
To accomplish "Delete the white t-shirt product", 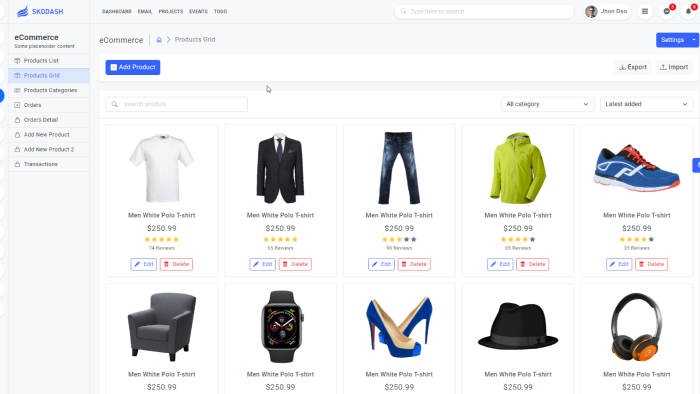I will pyautogui.click(x=176, y=264).
